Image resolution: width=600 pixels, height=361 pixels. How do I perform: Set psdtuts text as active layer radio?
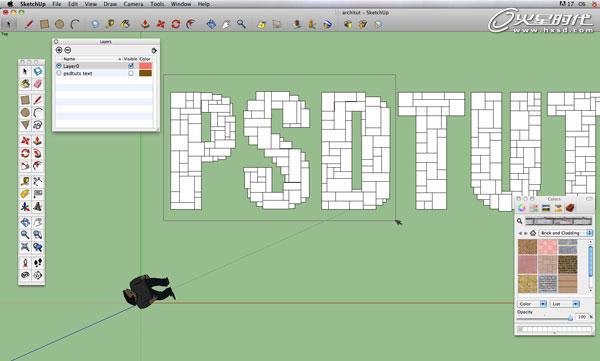pos(59,73)
